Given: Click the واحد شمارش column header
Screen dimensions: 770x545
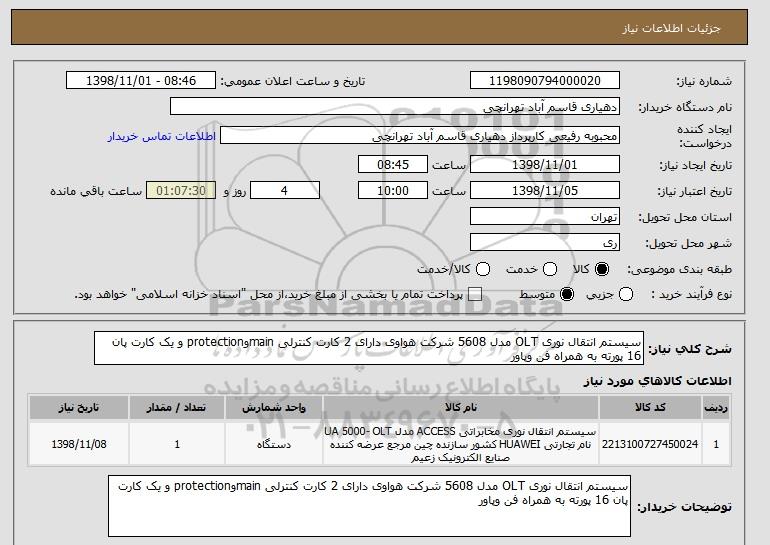Looking at the screenshot, I should [274, 408].
